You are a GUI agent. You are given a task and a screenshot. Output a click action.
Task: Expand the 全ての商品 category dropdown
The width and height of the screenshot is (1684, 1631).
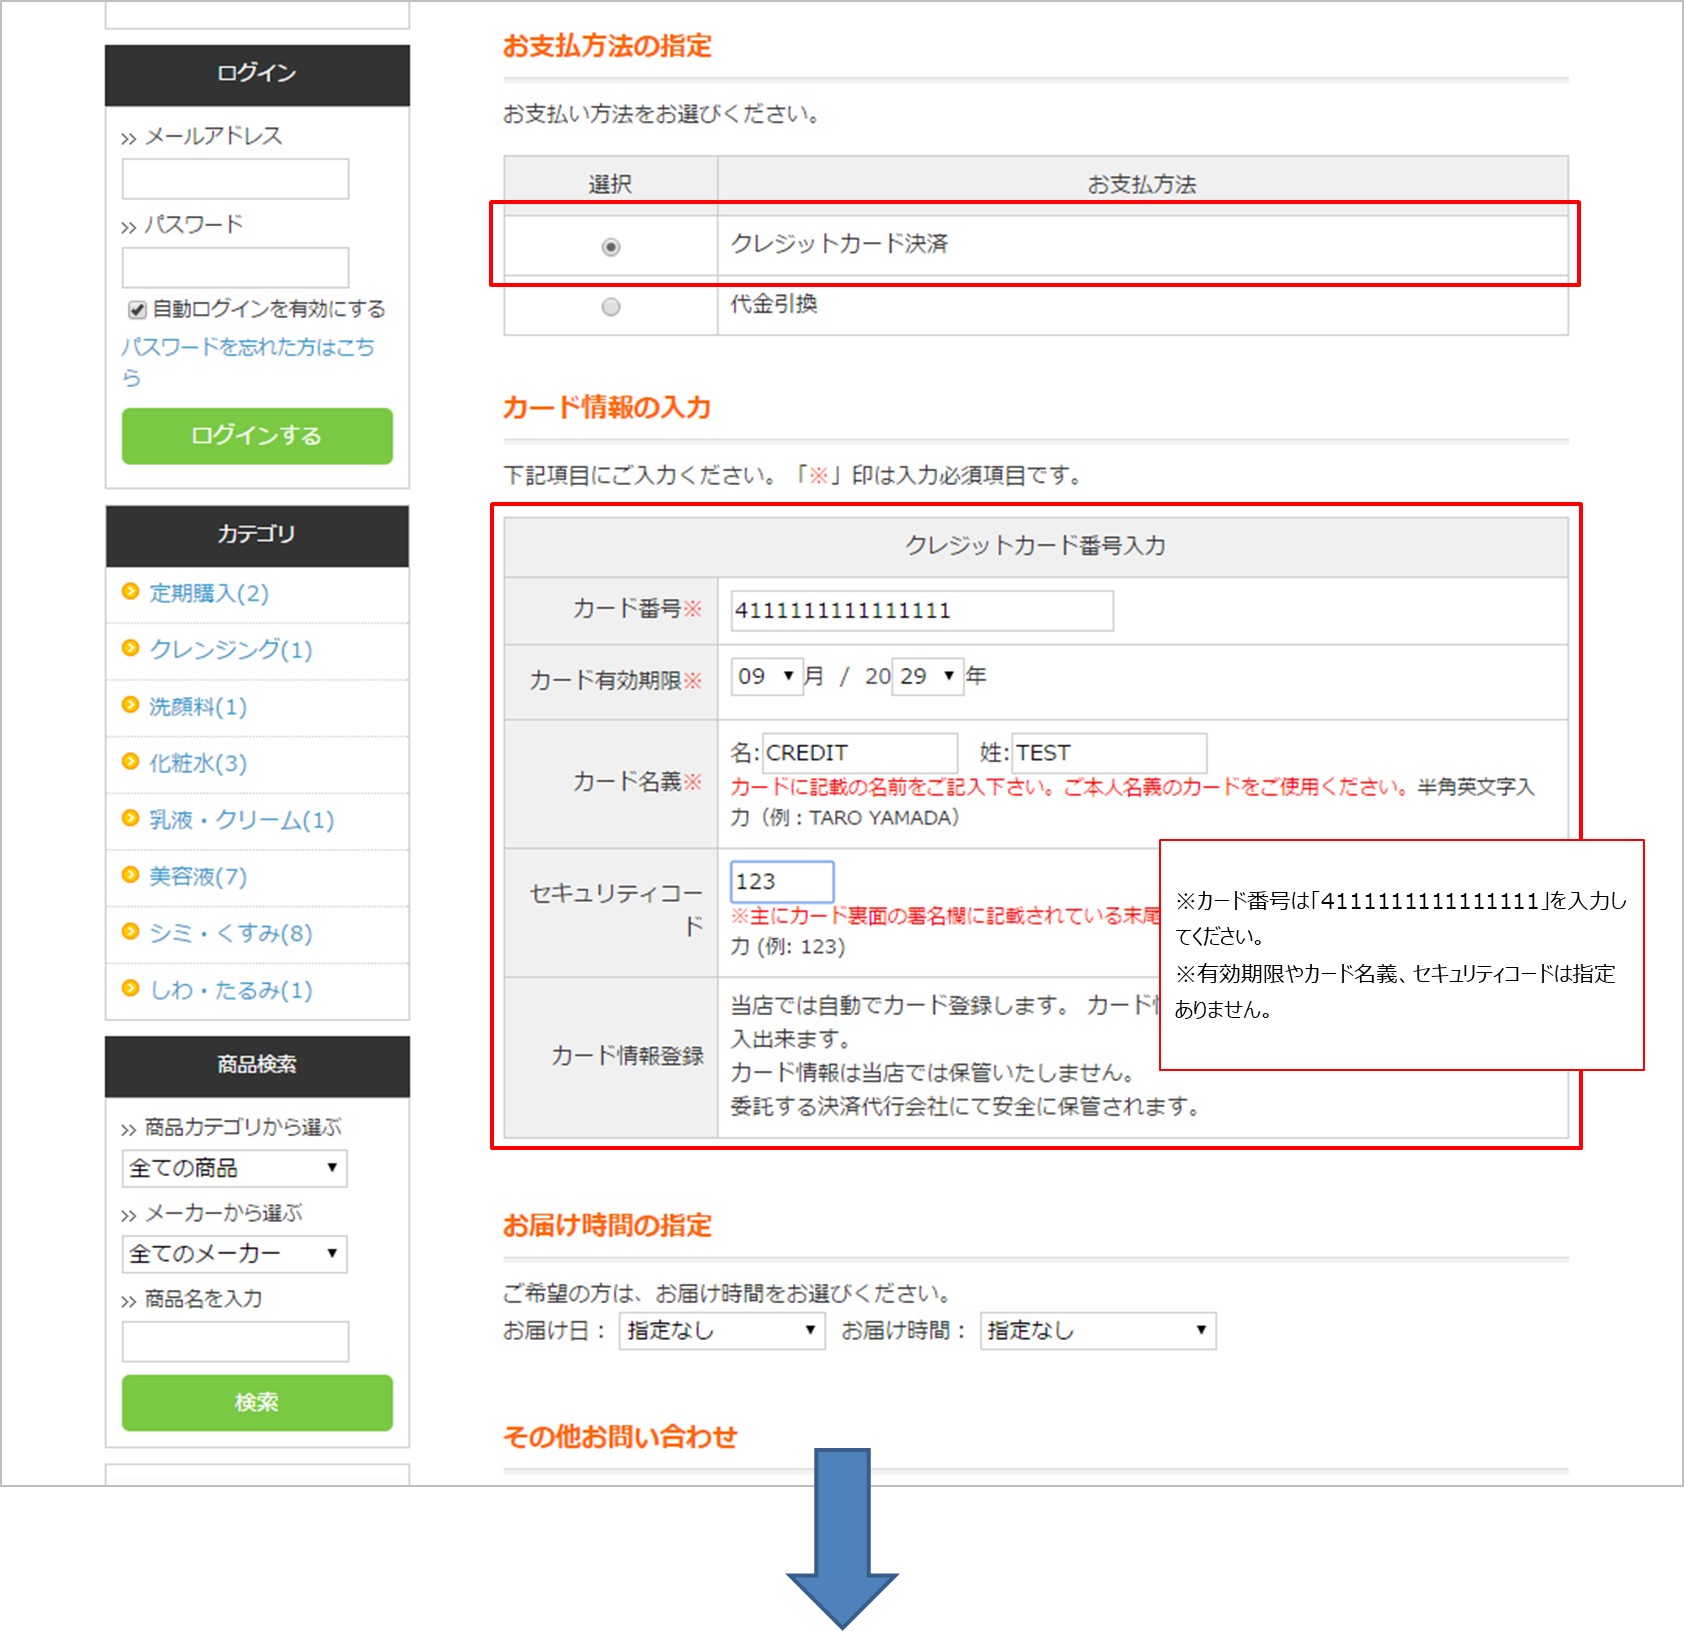coord(234,1168)
